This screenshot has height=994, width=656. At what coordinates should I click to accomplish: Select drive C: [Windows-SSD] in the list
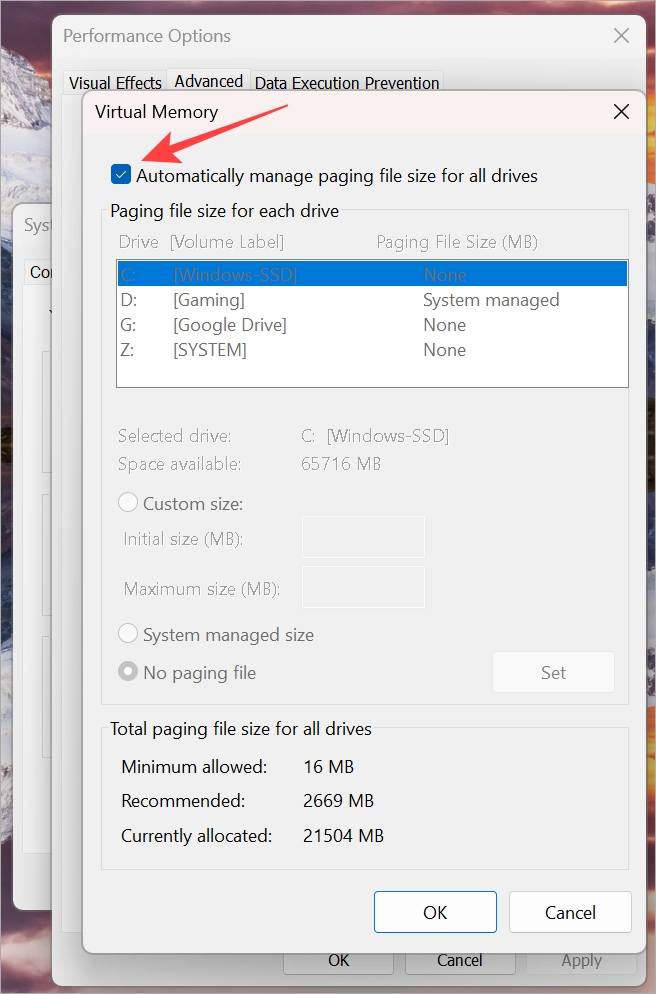click(x=300, y=274)
